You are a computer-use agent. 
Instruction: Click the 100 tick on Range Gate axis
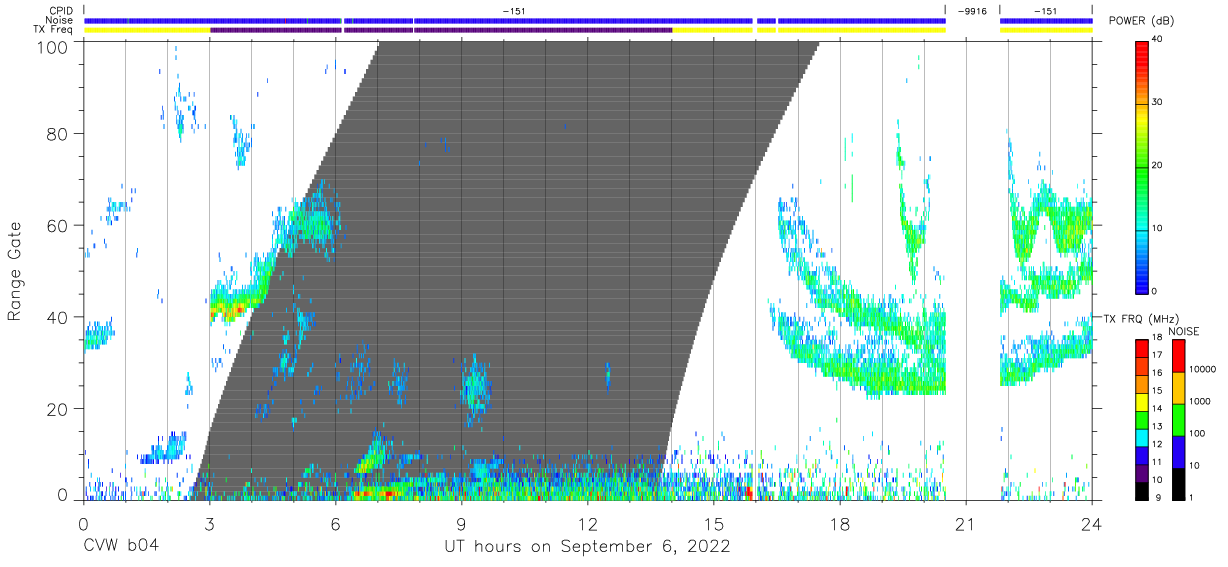54,47
